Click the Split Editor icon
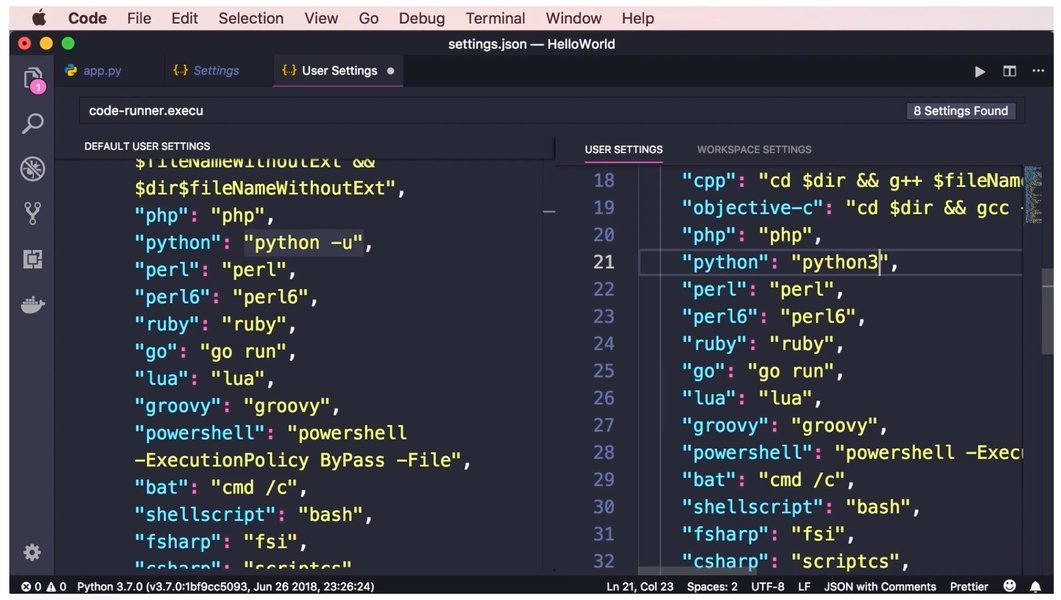 pos(1009,71)
